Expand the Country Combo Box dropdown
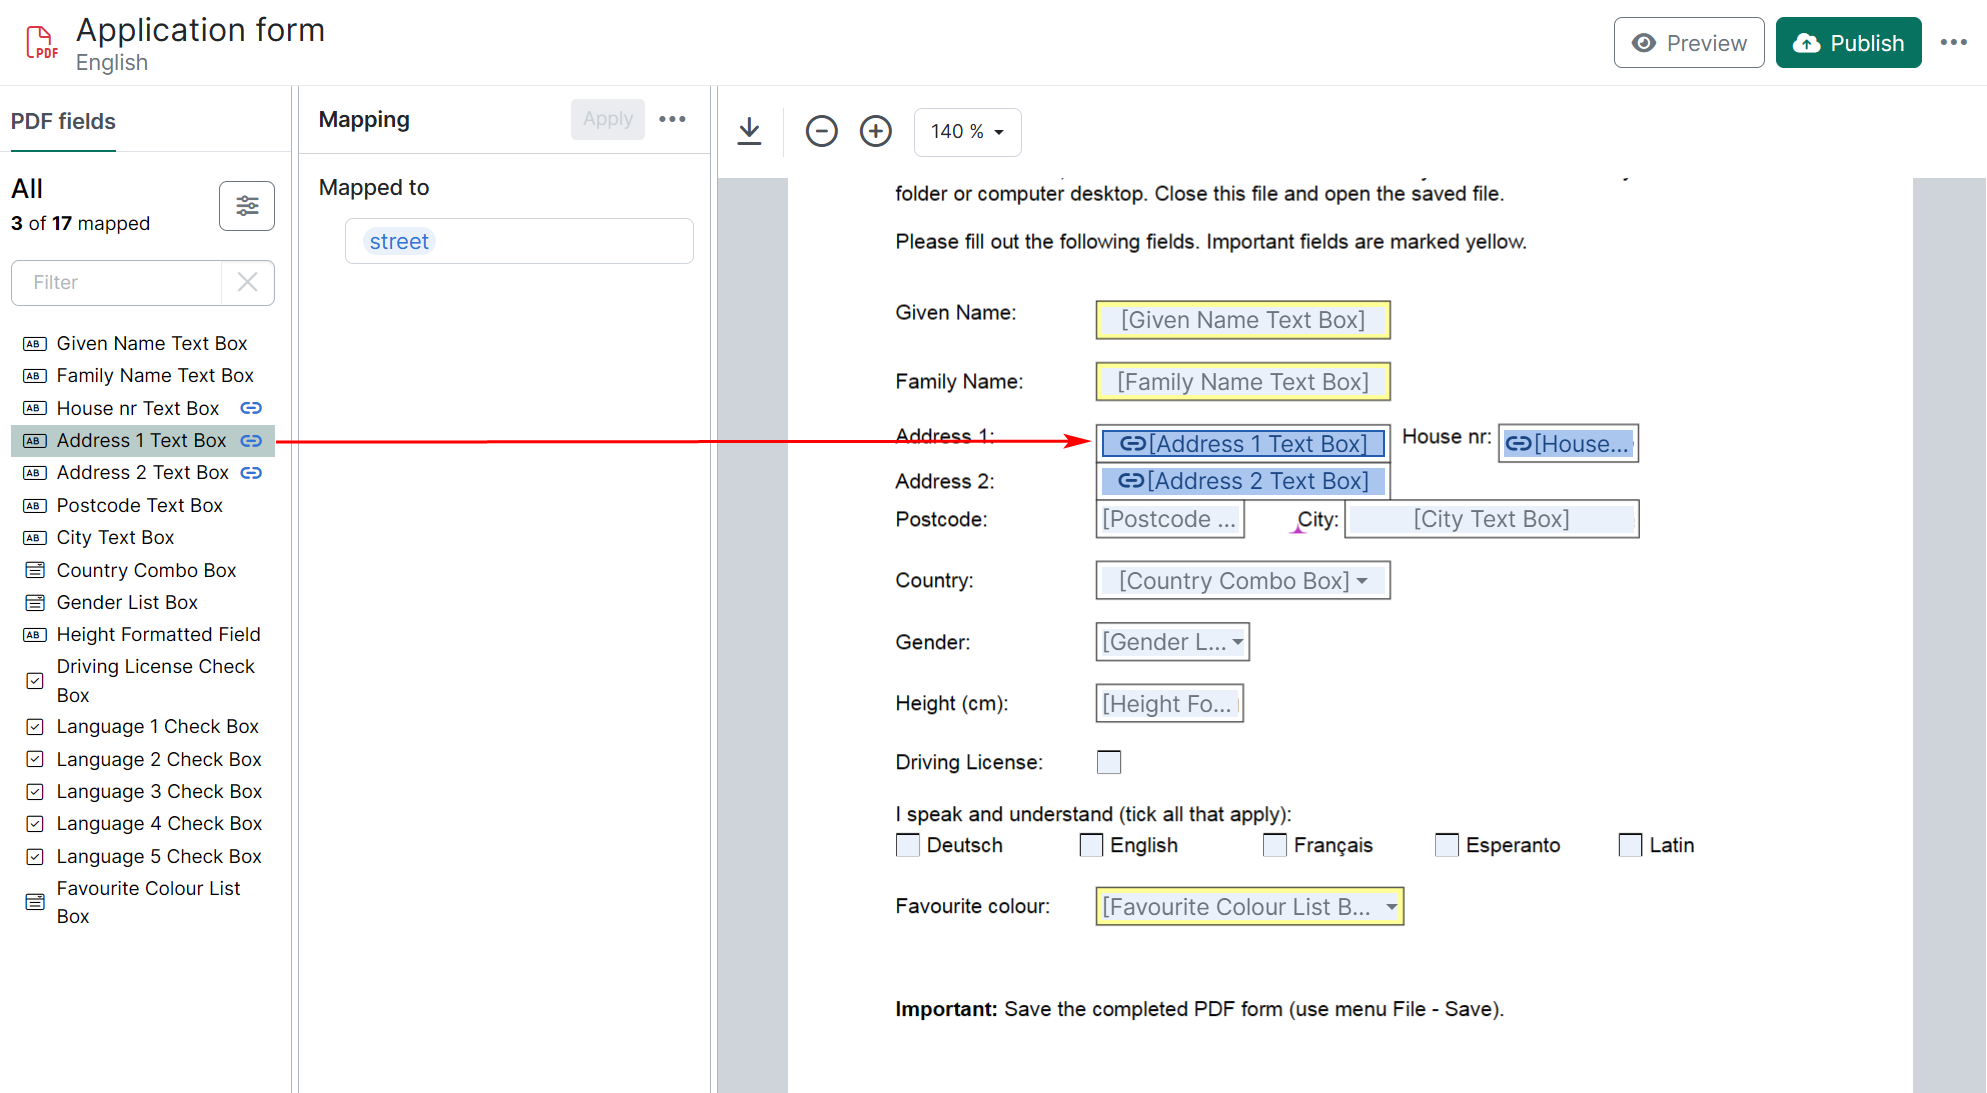The image size is (1987, 1093). tap(1362, 581)
